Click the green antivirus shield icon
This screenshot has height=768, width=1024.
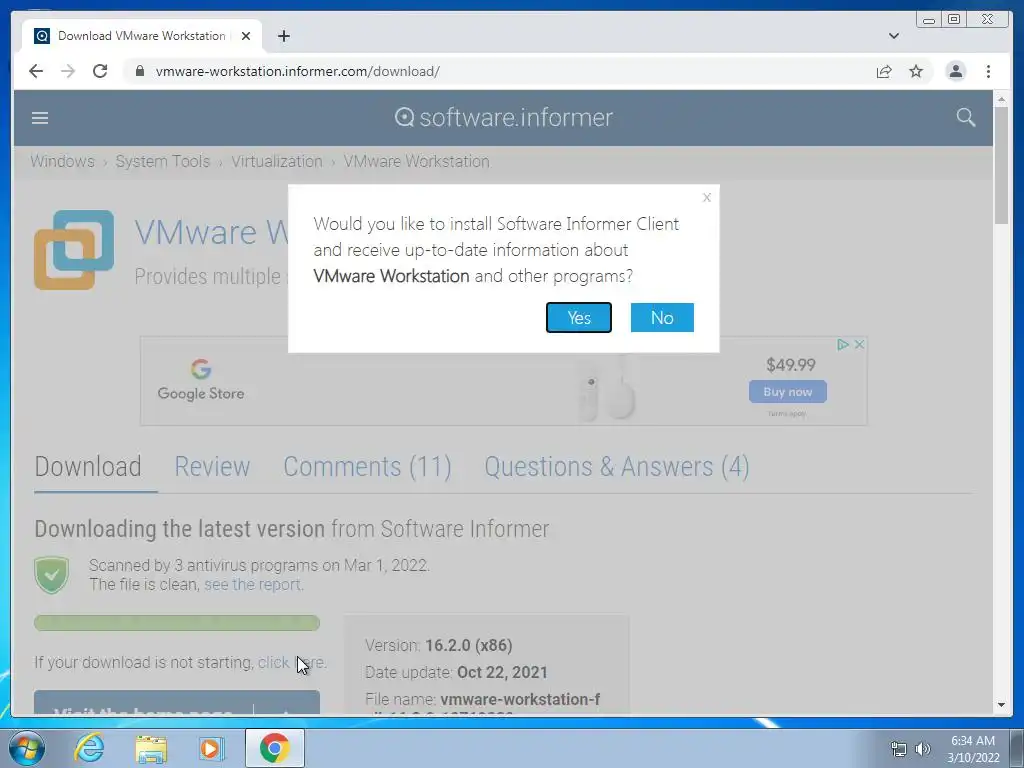click(x=52, y=575)
